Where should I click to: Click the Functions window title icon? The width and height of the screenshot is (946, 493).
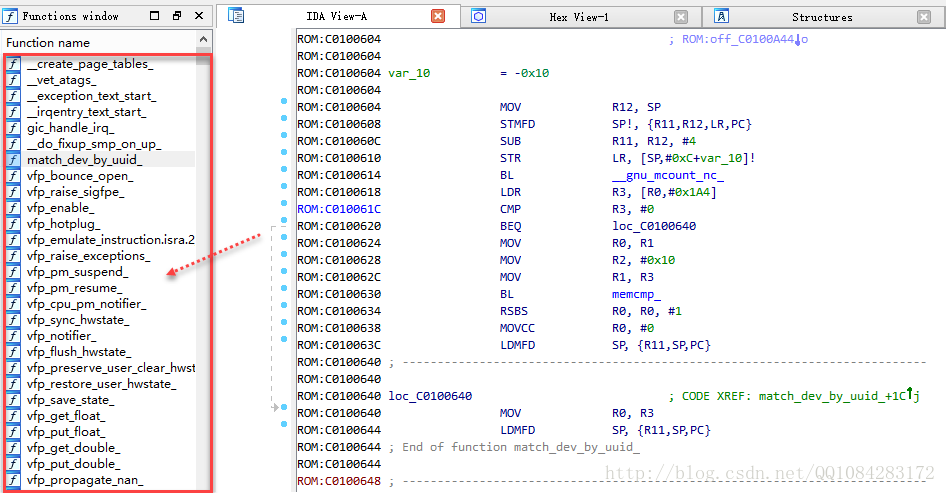coord(10,16)
